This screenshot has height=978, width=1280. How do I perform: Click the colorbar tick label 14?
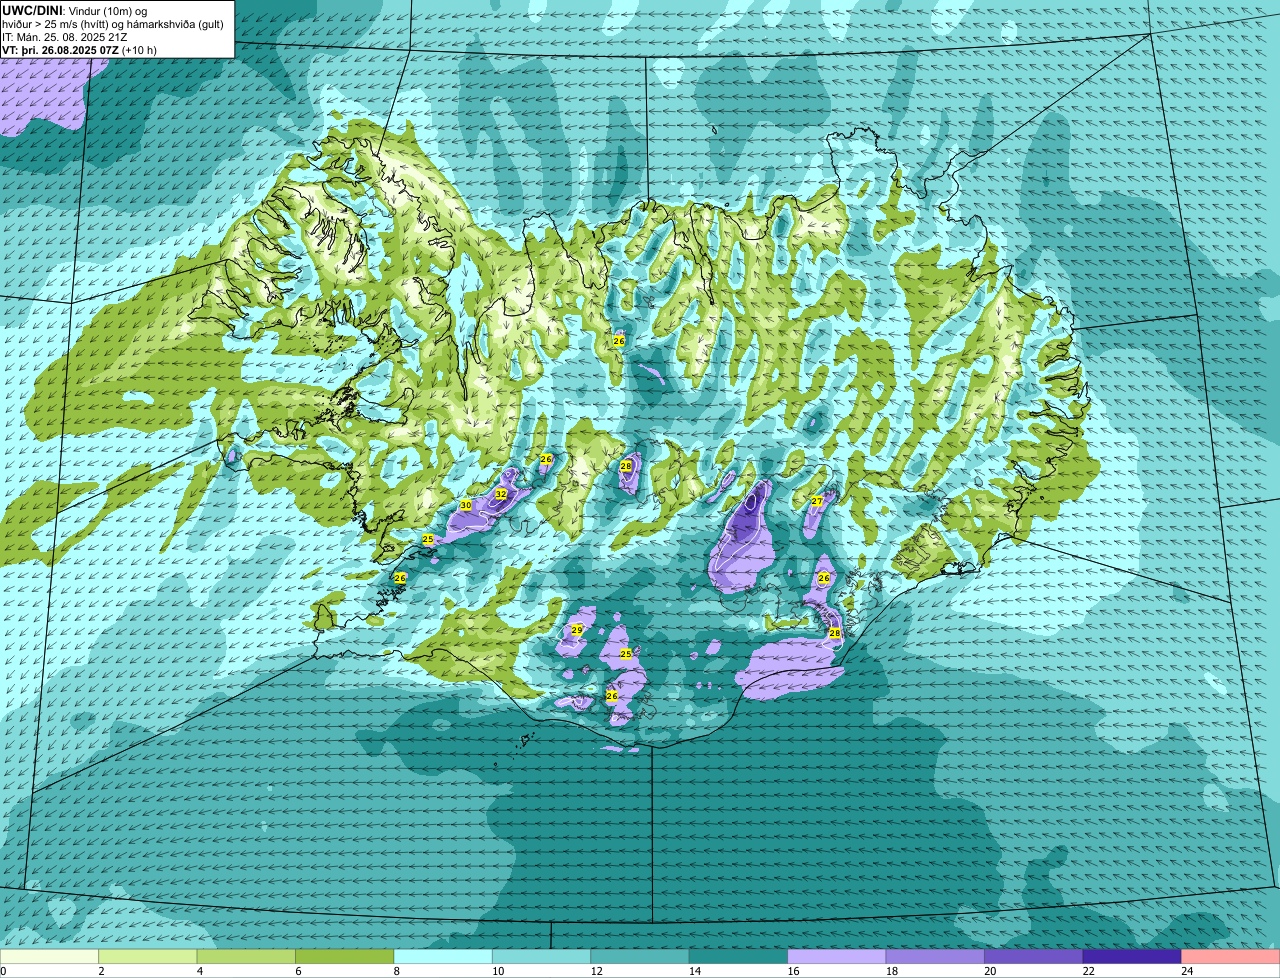[x=696, y=970]
